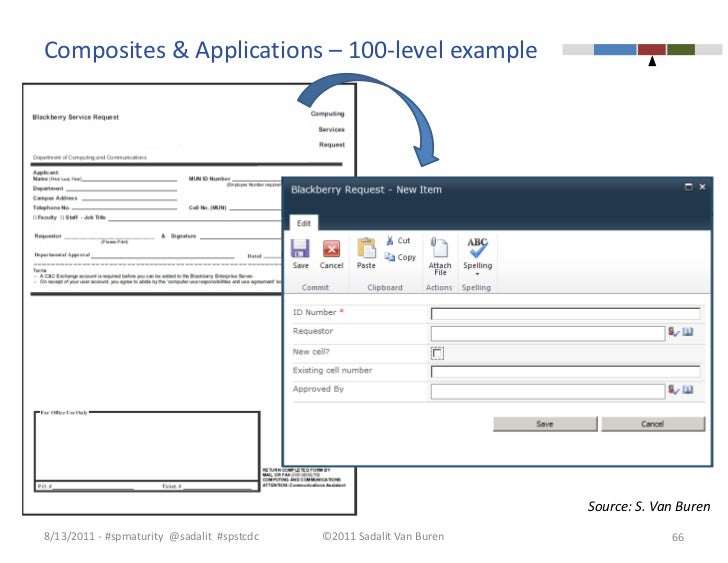Click the Existing cell number field
The width and height of the screenshot is (728, 563).
(x=566, y=371)
